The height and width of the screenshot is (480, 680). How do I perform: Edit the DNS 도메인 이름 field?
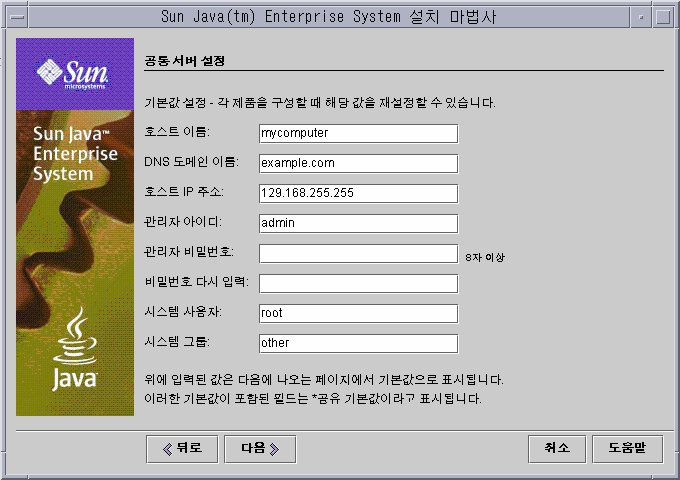358,163
